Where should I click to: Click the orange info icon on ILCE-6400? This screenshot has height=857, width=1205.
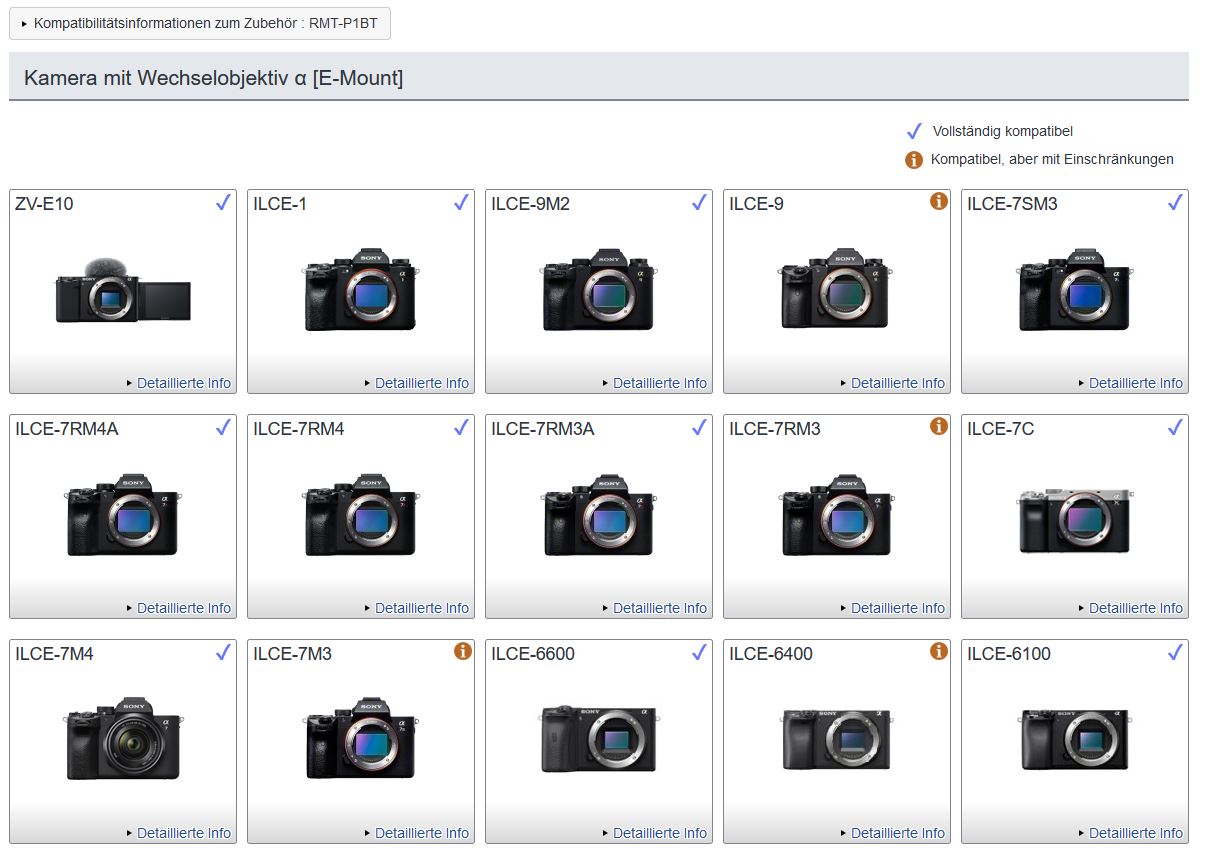(938, 651)
